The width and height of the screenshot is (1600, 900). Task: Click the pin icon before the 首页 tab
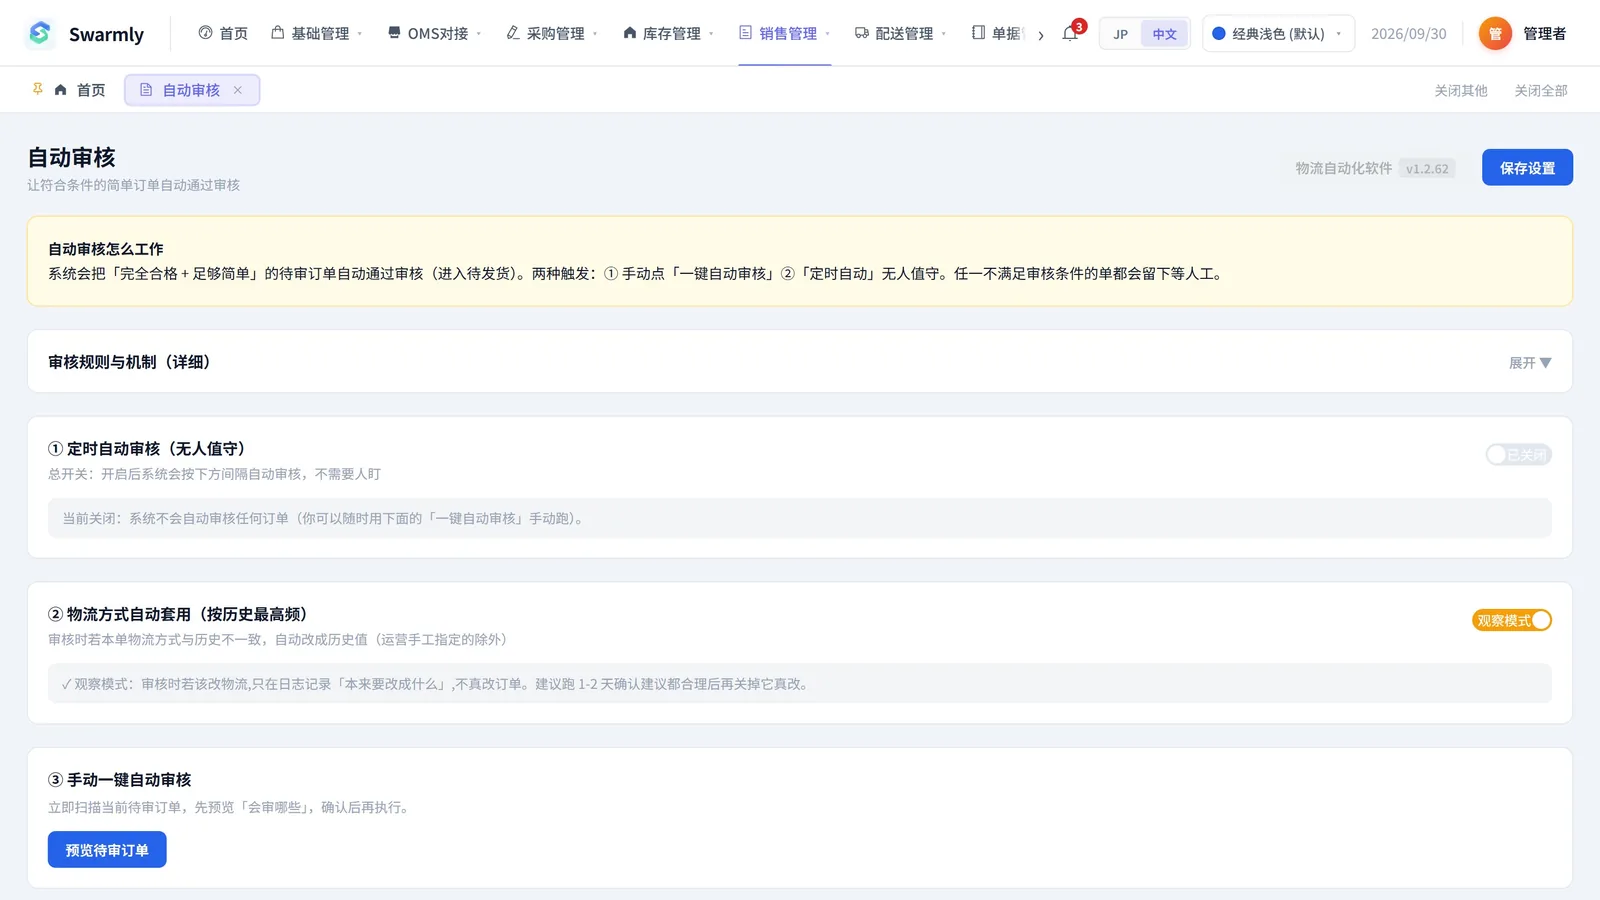(x=38, y=89)
